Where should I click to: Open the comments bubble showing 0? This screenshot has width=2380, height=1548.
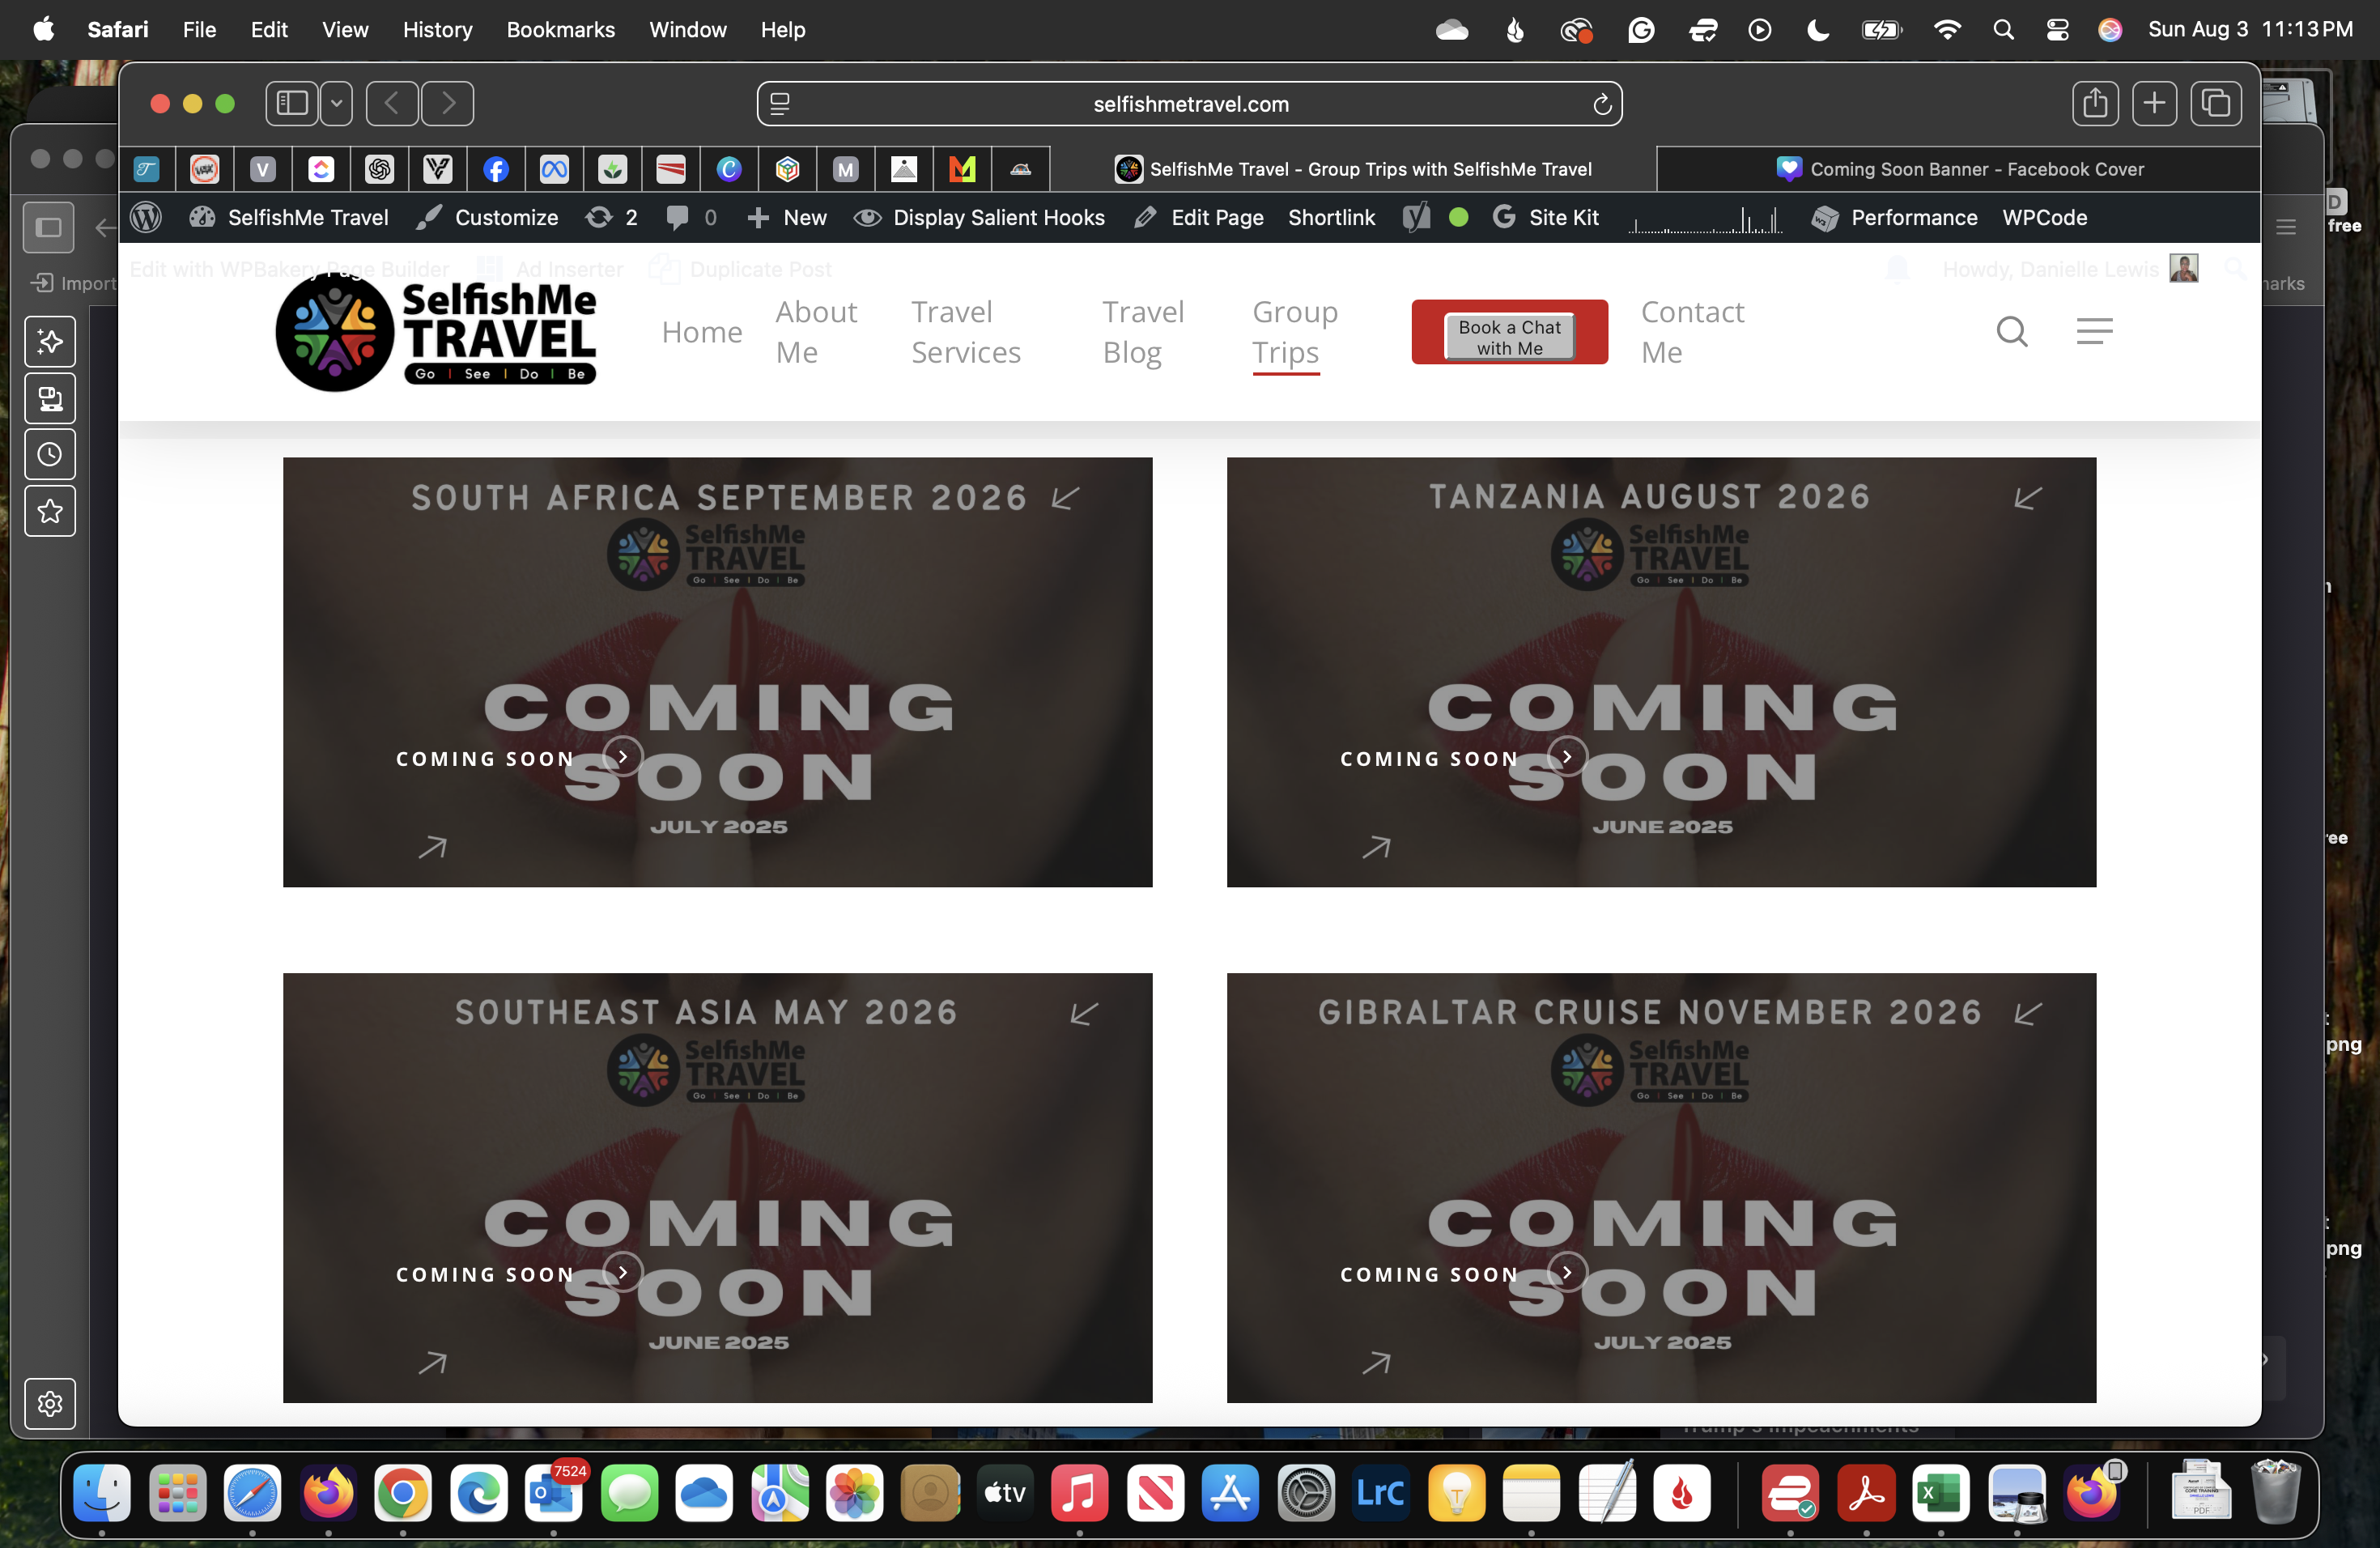[x=691, y=217]
